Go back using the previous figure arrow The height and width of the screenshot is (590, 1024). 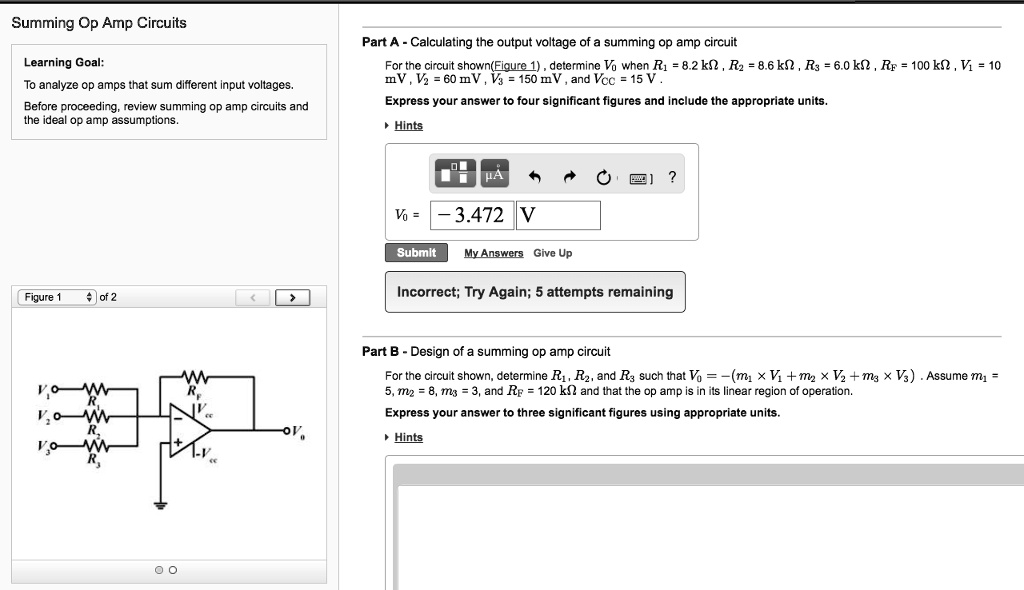pyautogui.click(x=252, y=297)
